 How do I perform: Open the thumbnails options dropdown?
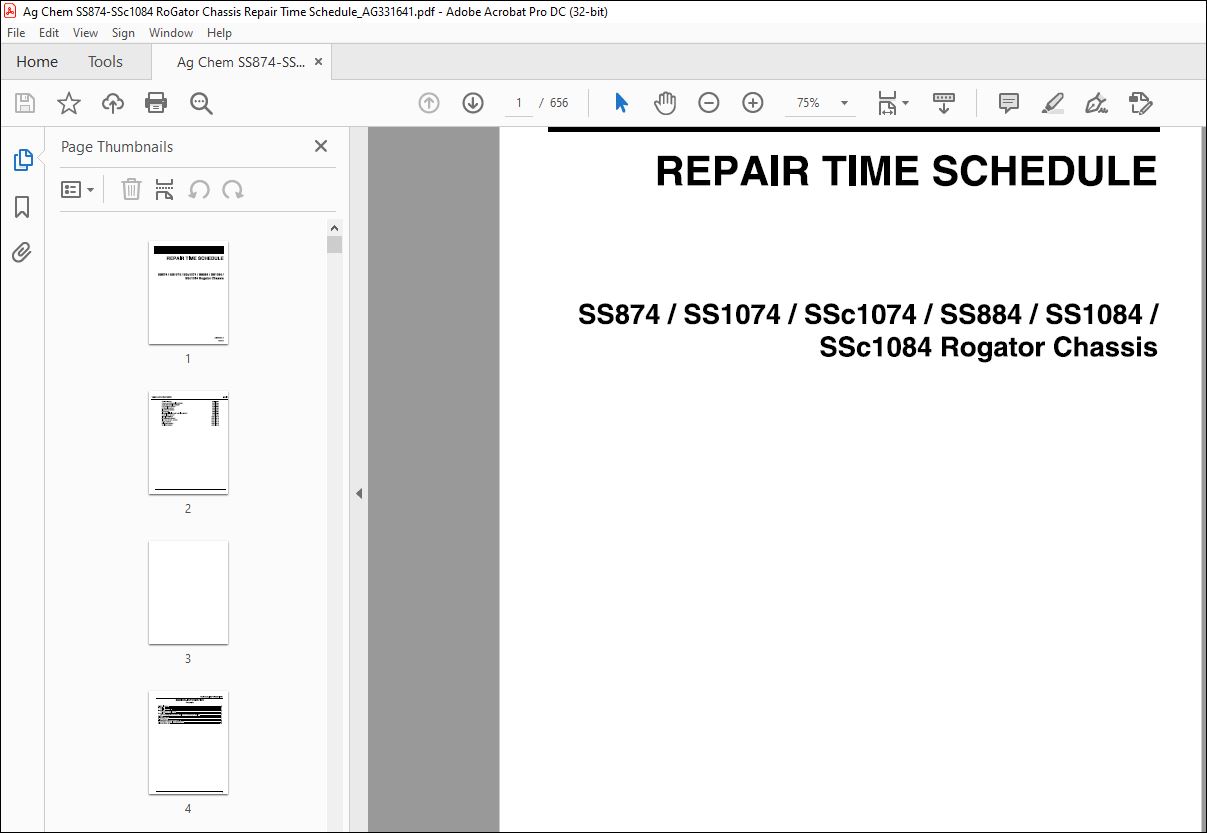[x=77, y=190]
